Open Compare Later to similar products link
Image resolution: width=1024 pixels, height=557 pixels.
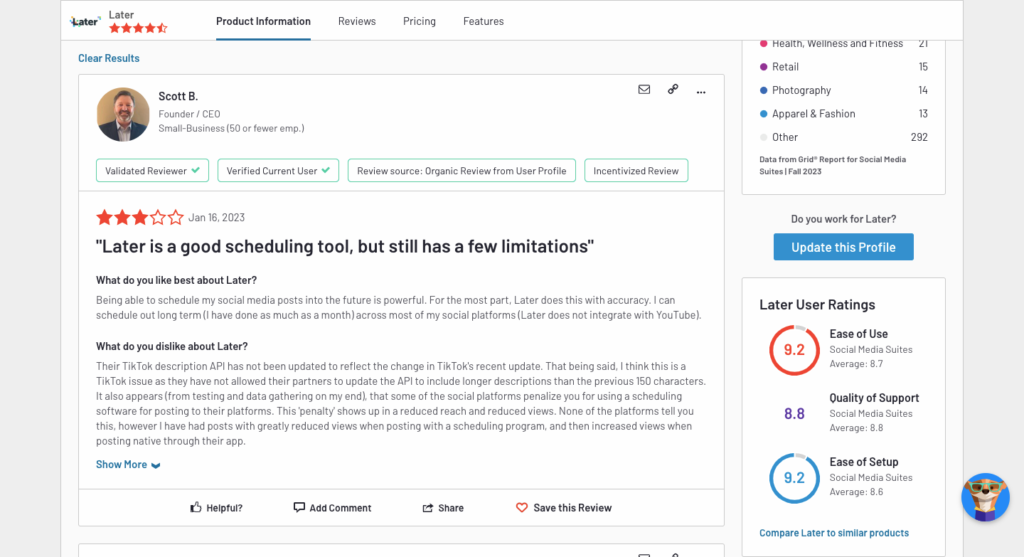click(834, 533)
